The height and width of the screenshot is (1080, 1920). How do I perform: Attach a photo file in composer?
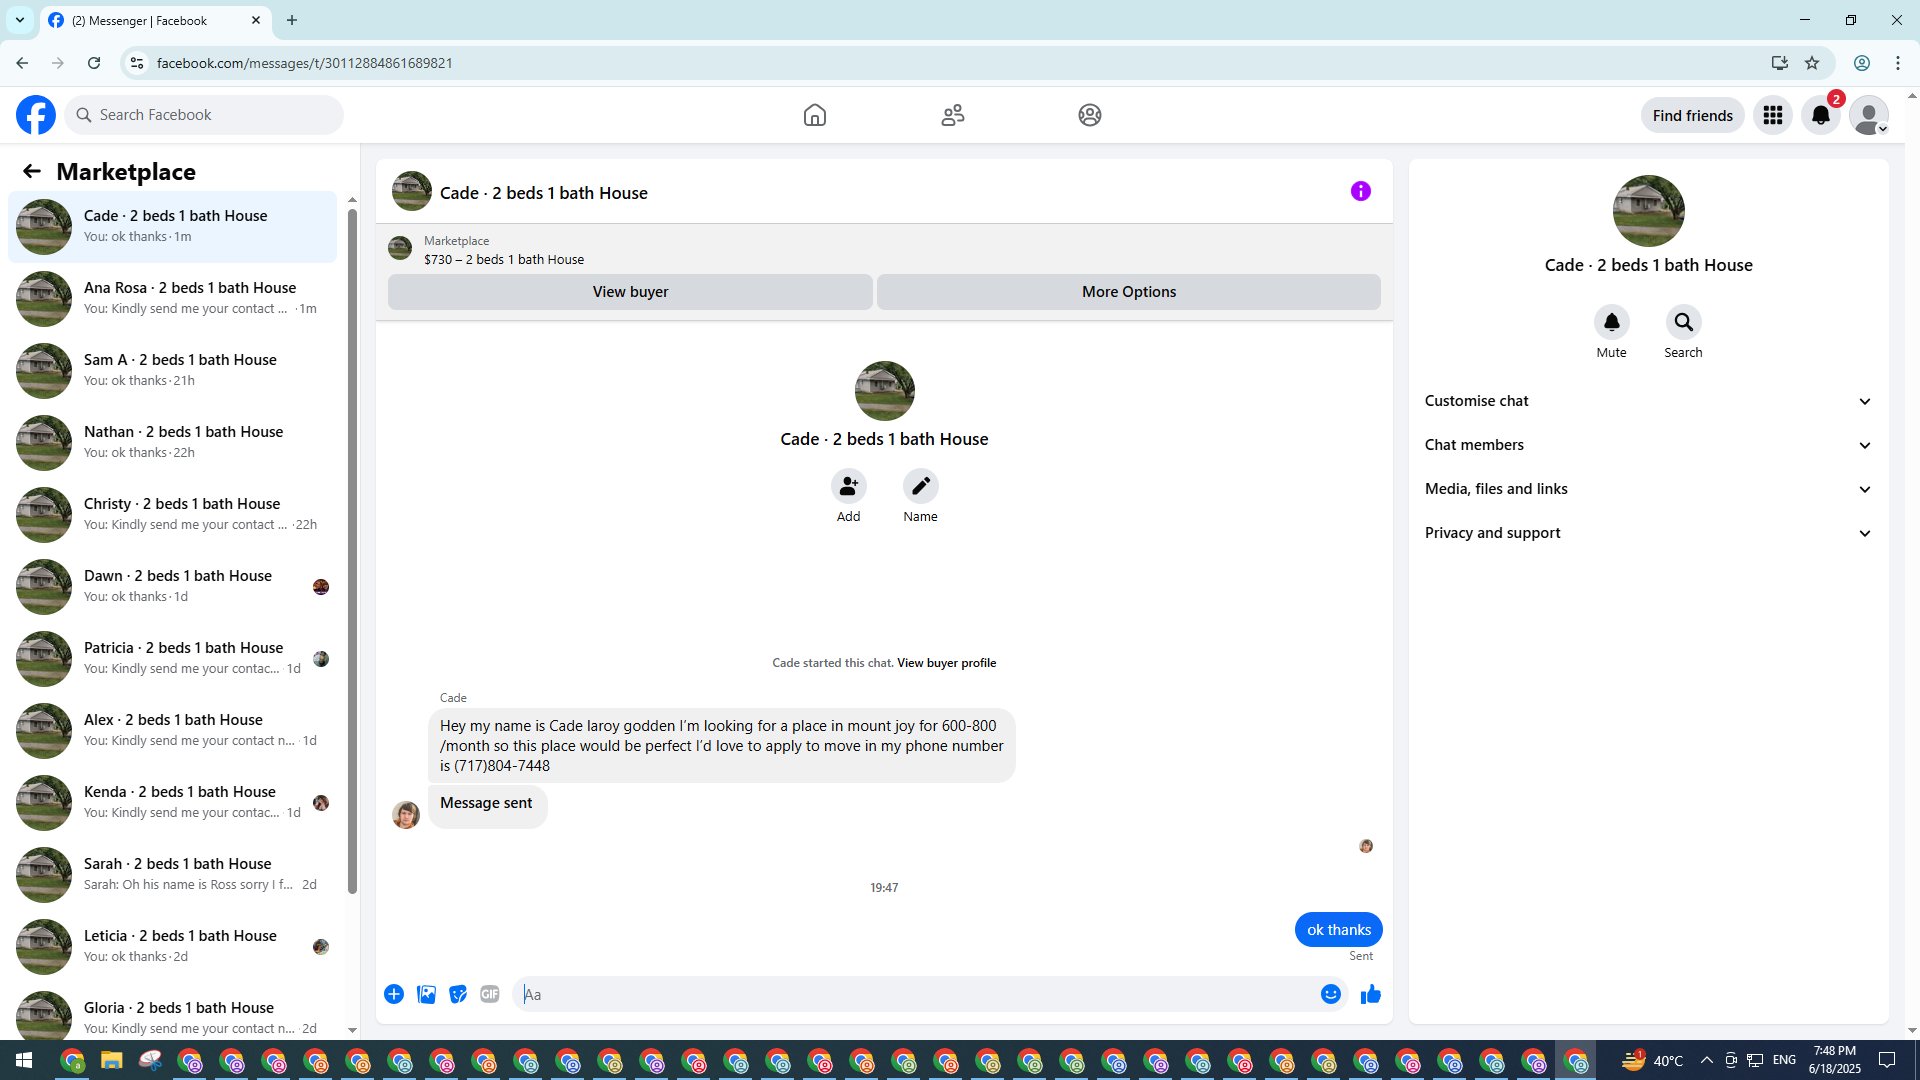point(426,994)
